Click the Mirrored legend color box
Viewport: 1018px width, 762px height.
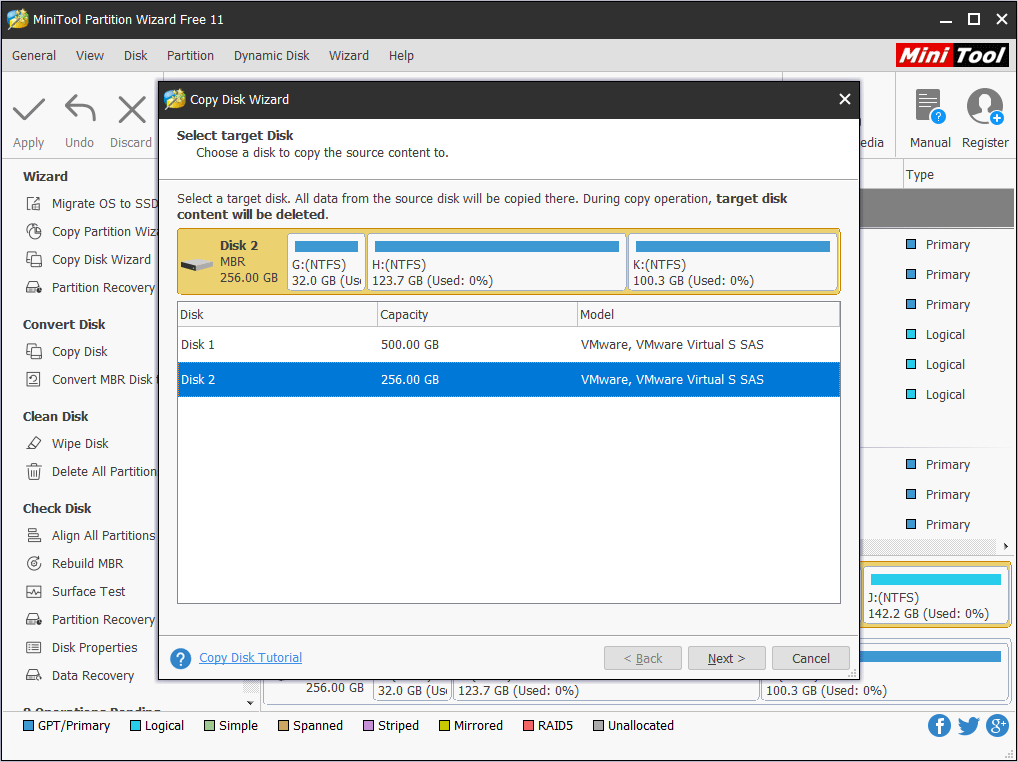pyautogui.click(x=445, y=726)
